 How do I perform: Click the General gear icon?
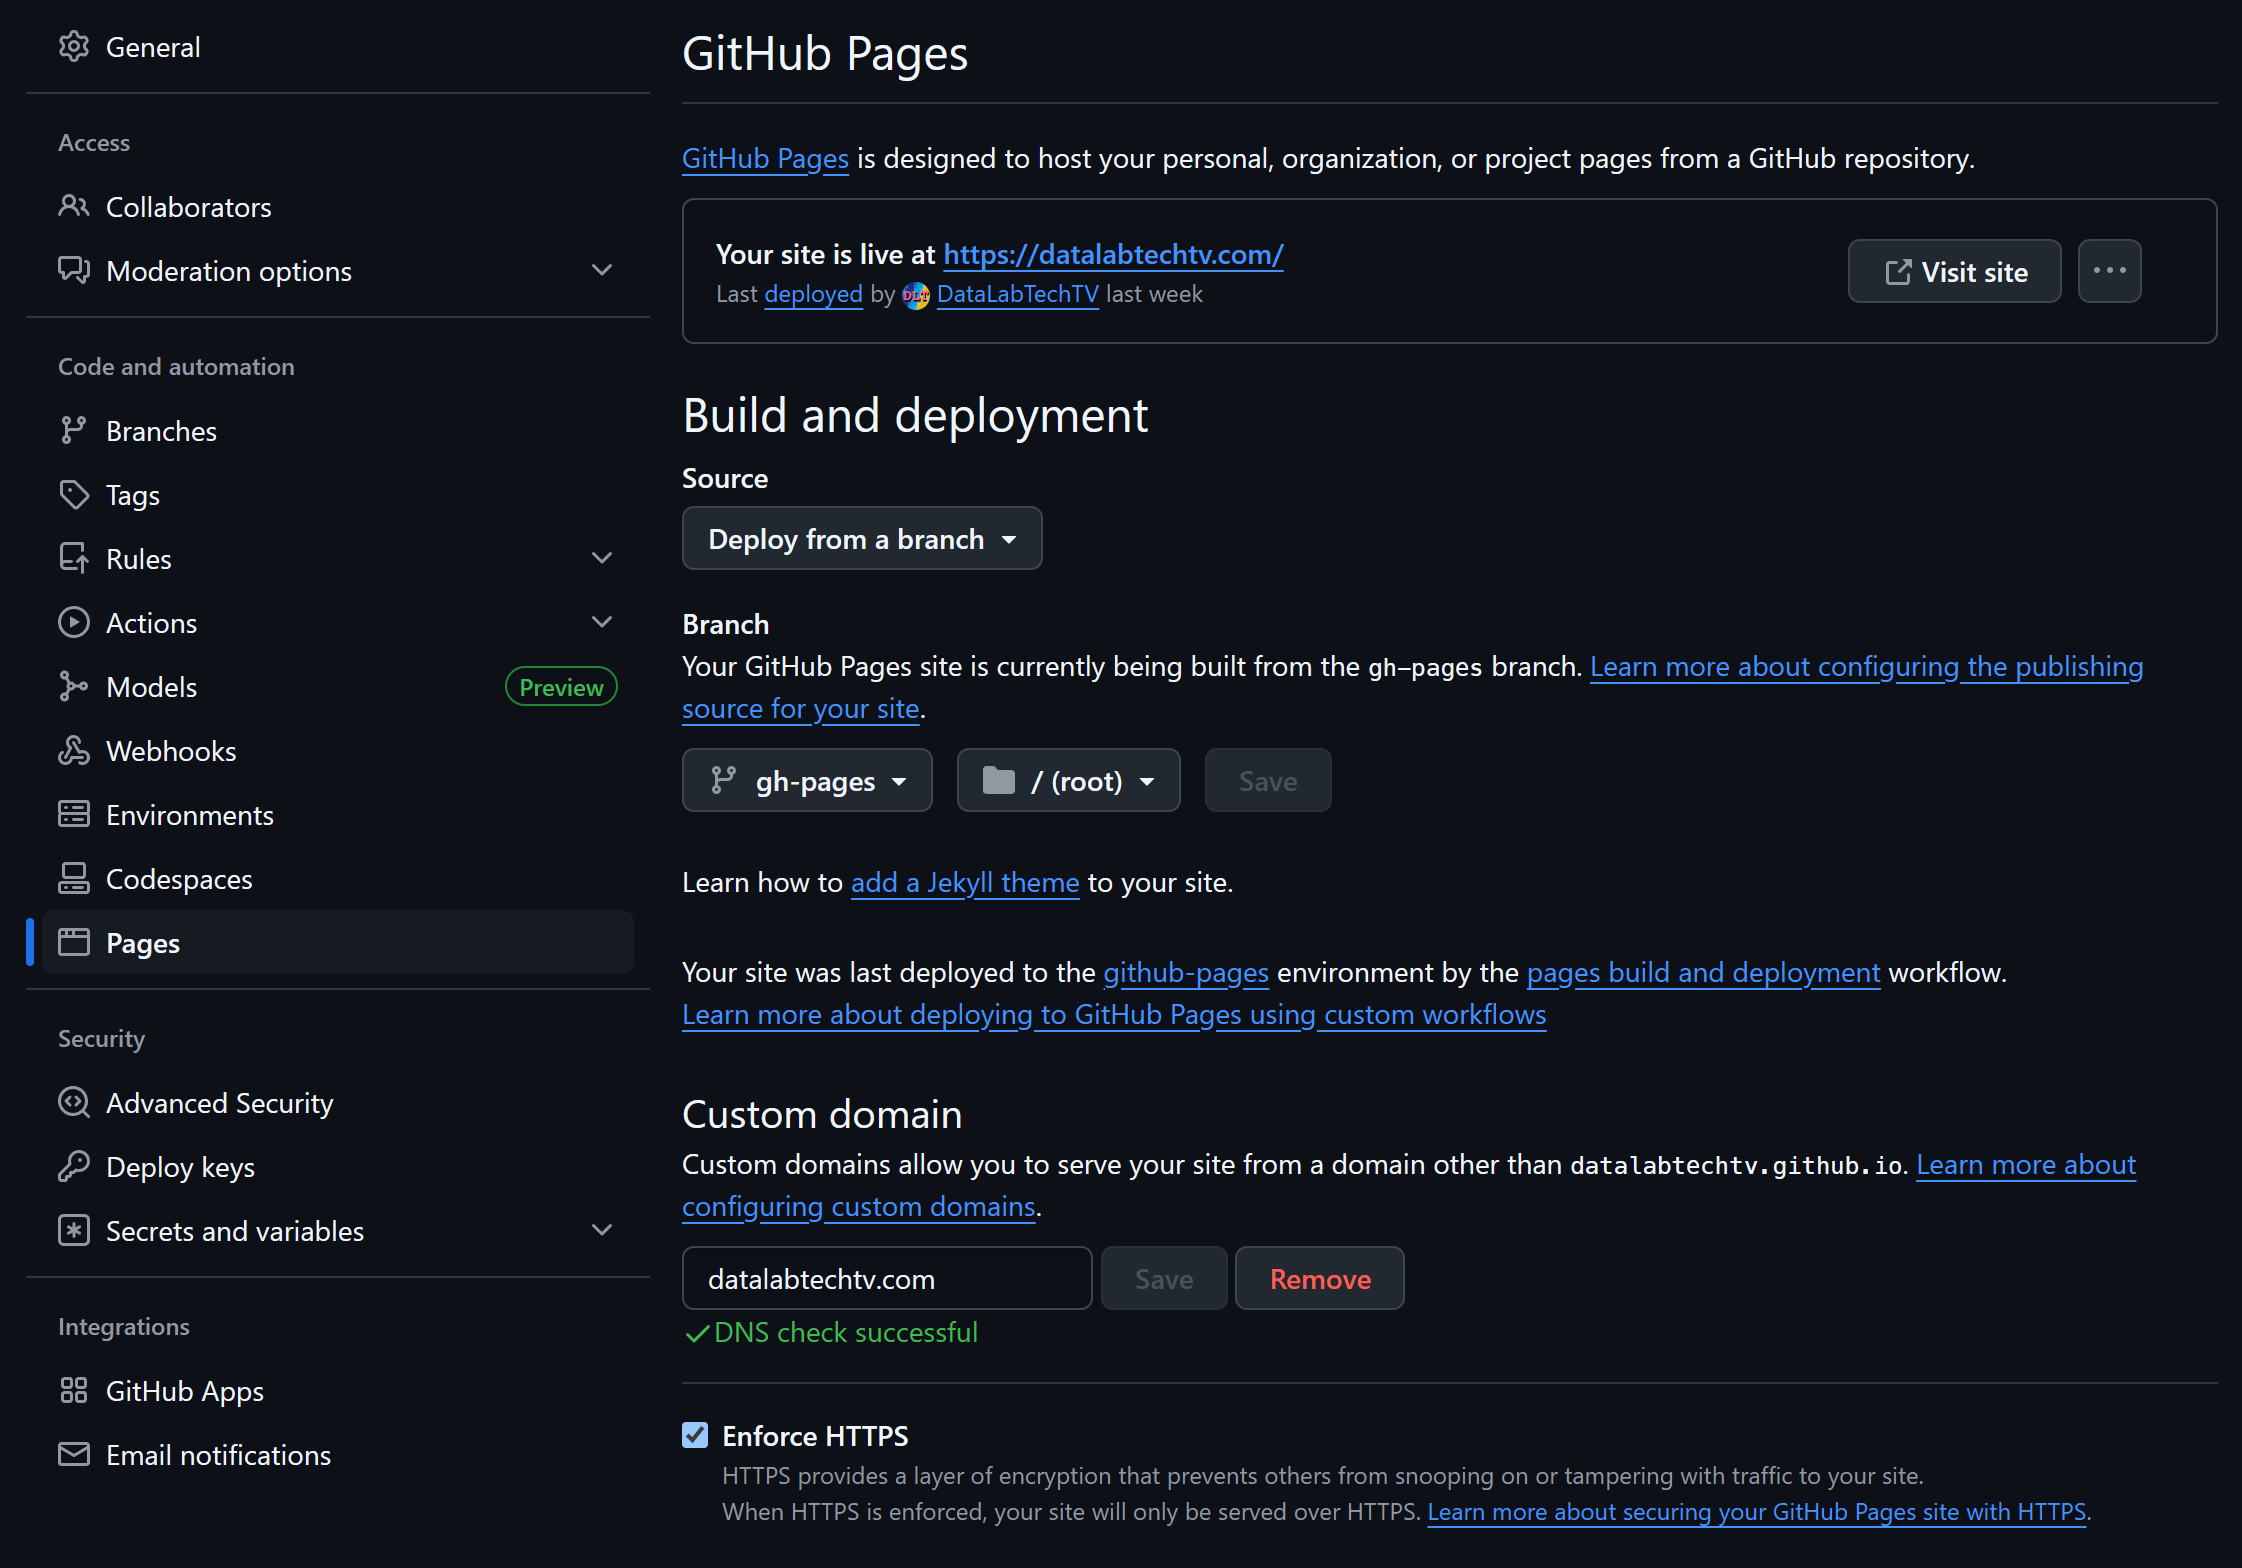pyautogui.click(x=74, y=47)
